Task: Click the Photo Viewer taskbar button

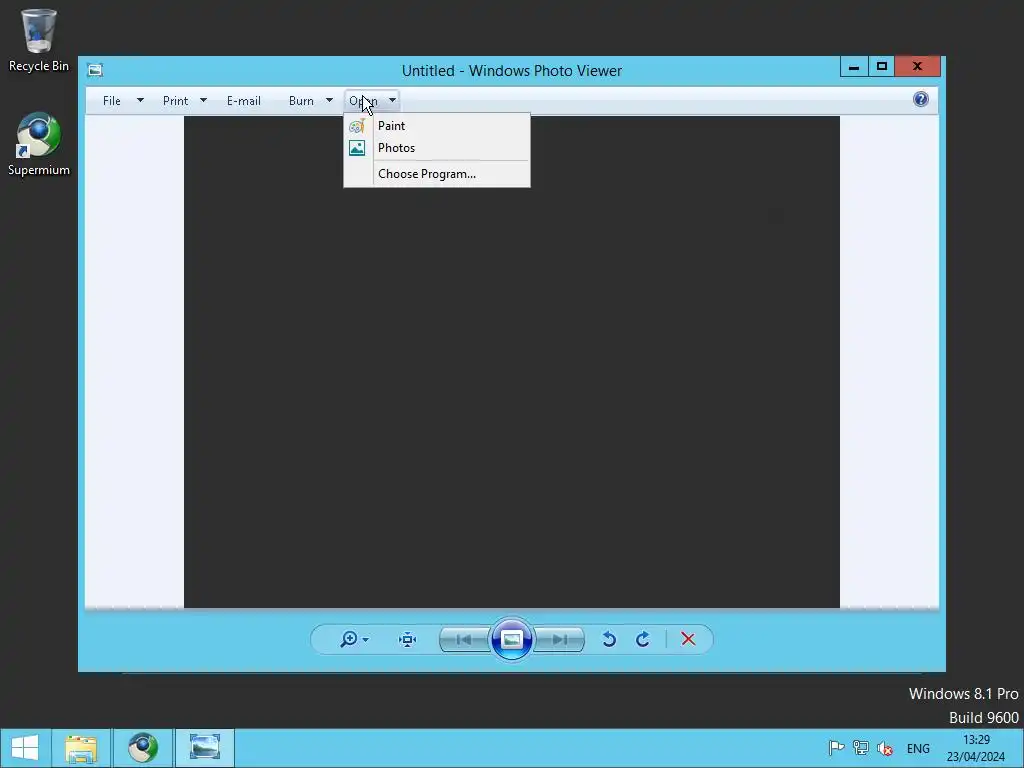Action: 204,748
